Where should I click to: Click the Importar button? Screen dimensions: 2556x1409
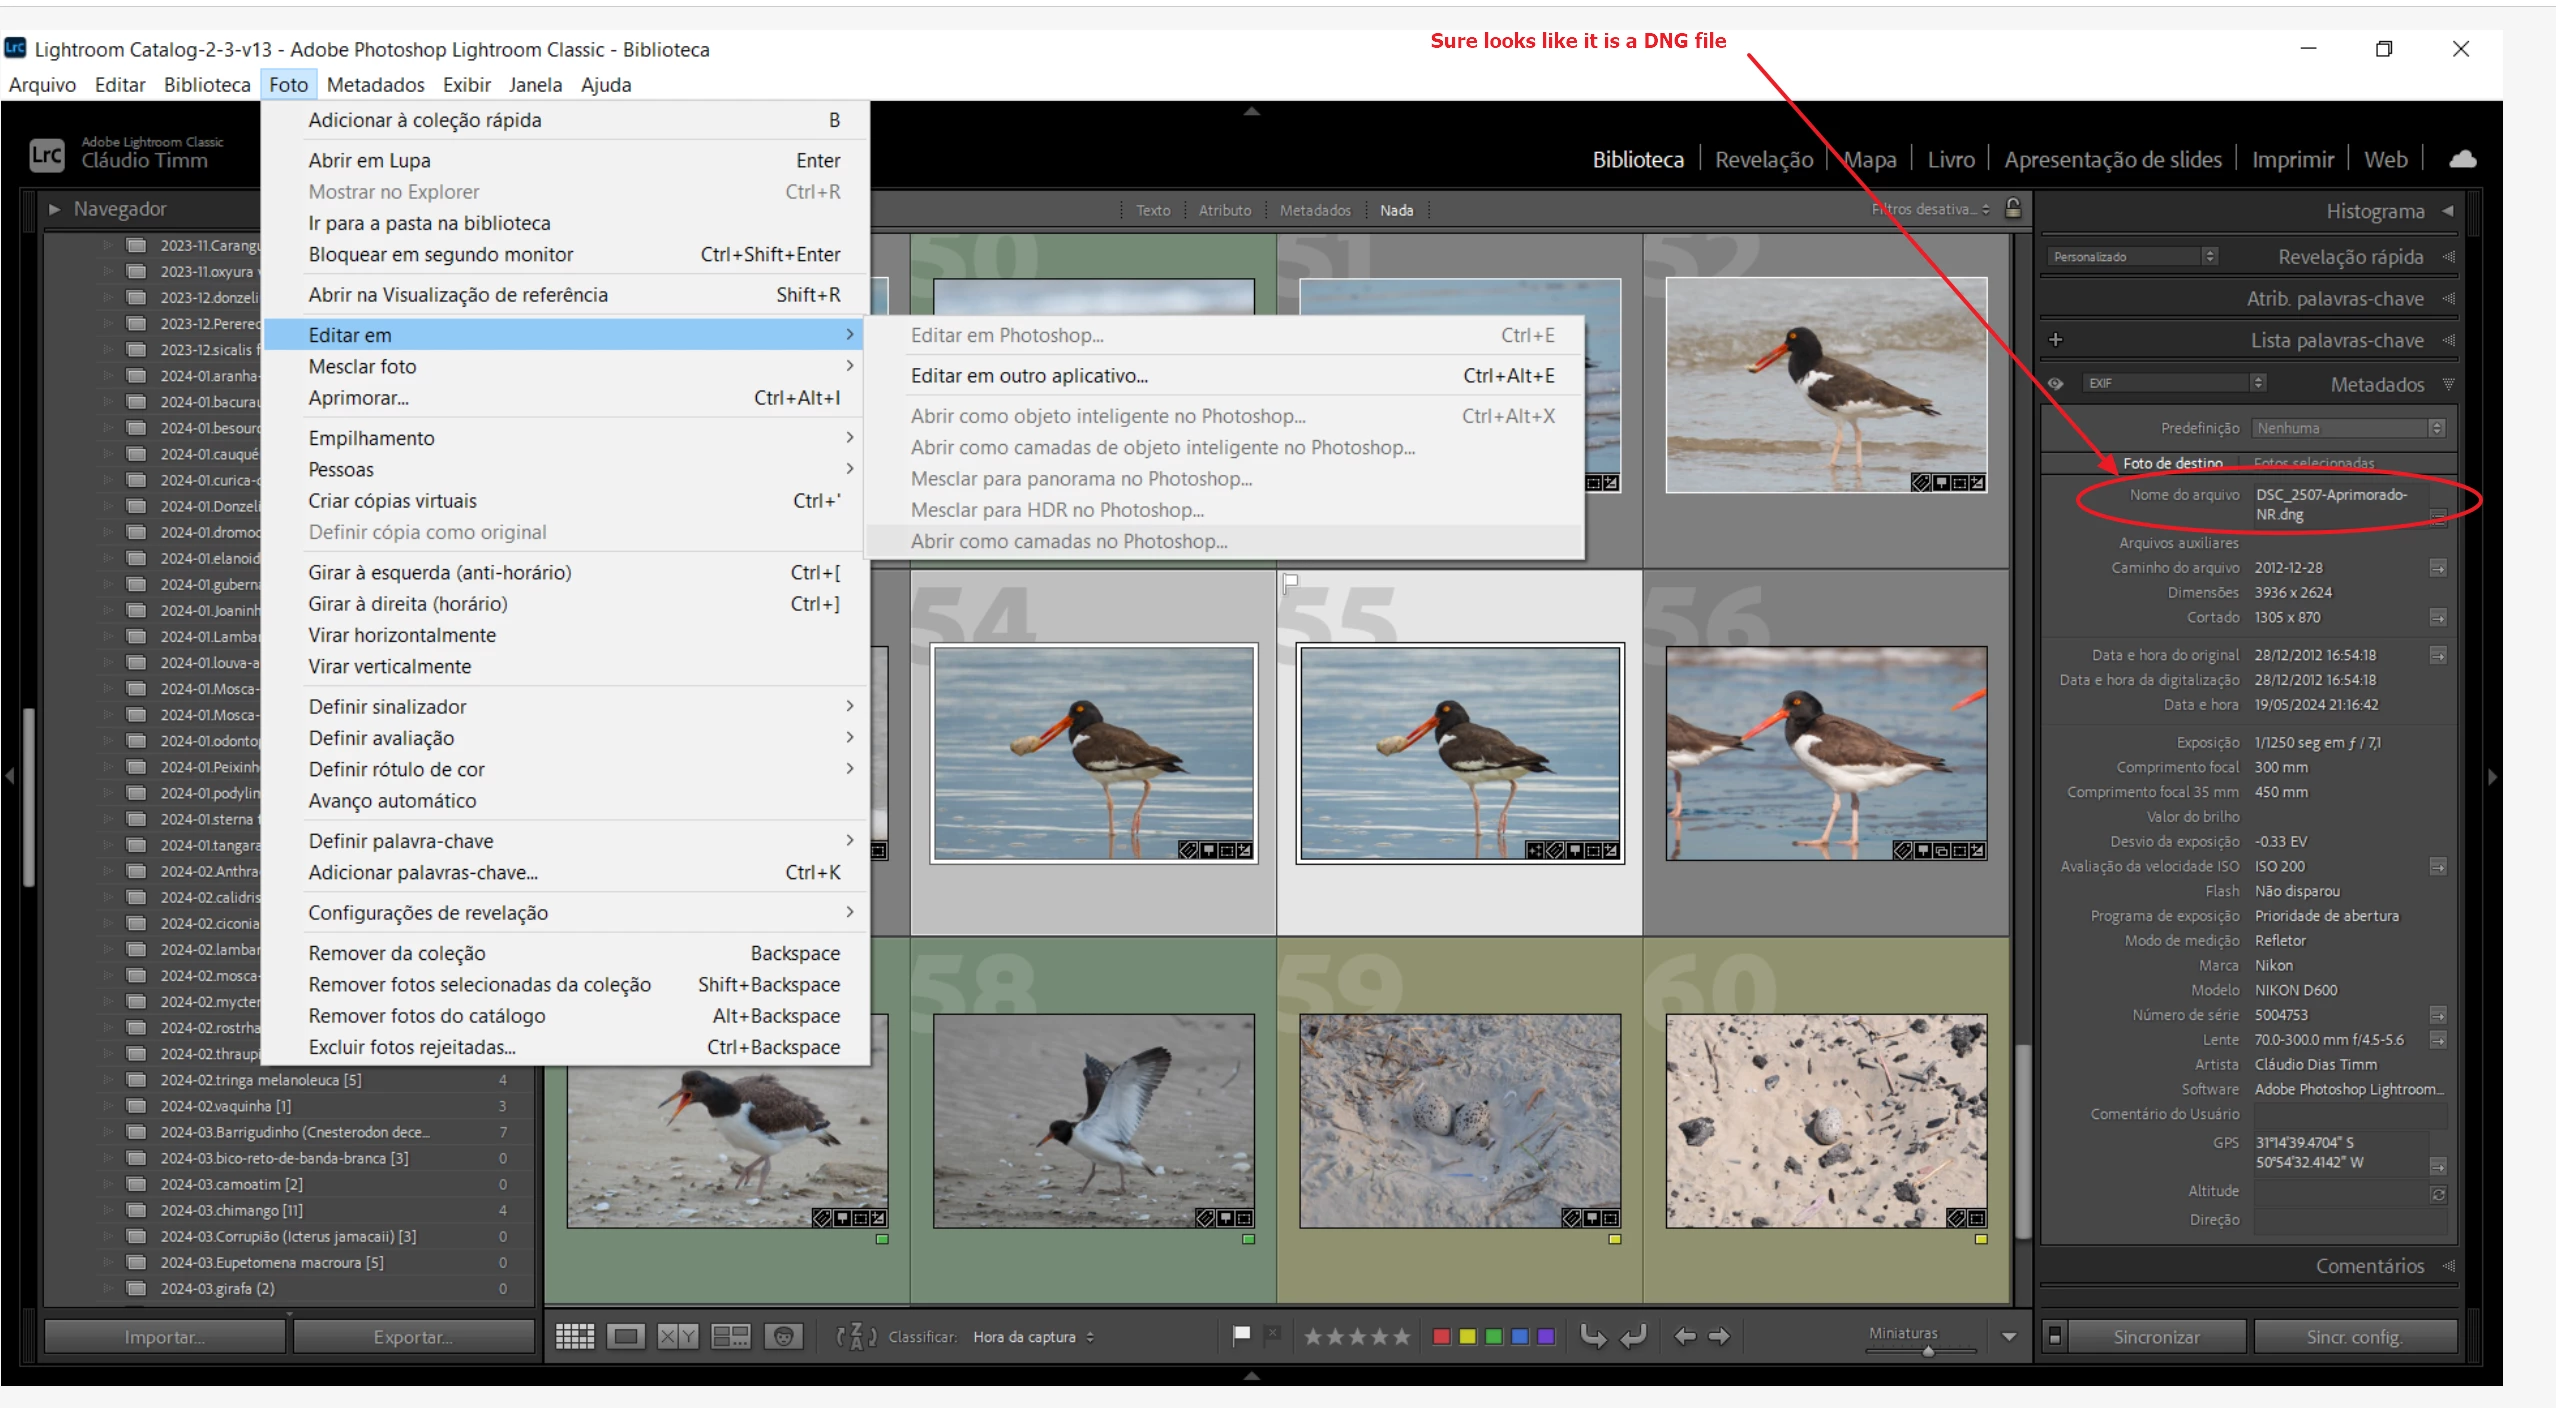click(x=165, y=1338)
